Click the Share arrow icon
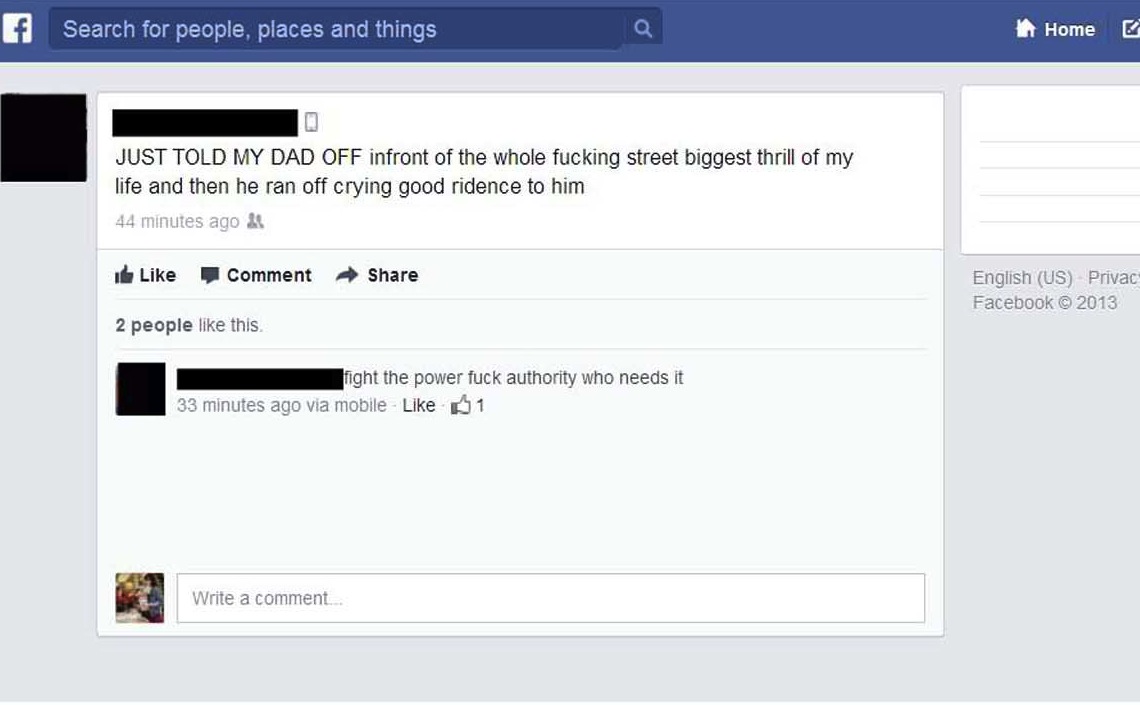This screenshot has width=1140, height=705. tap(347, 275)
